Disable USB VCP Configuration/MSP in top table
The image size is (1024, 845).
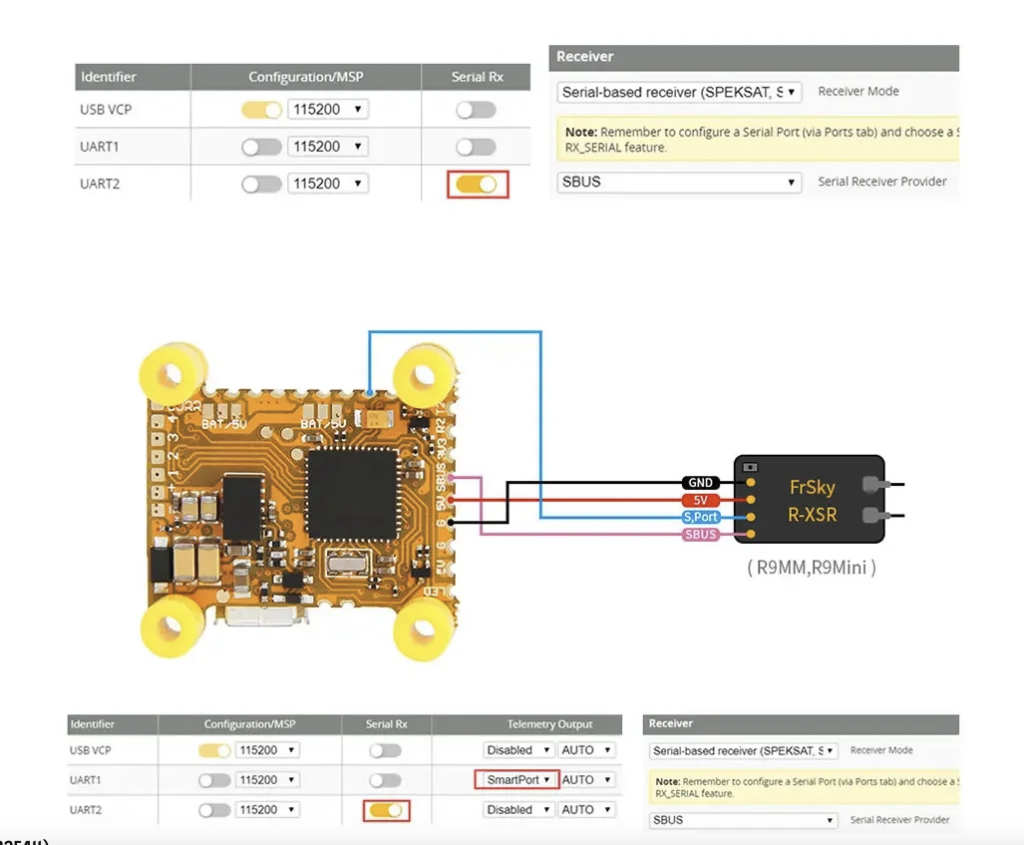coord(261,110)
